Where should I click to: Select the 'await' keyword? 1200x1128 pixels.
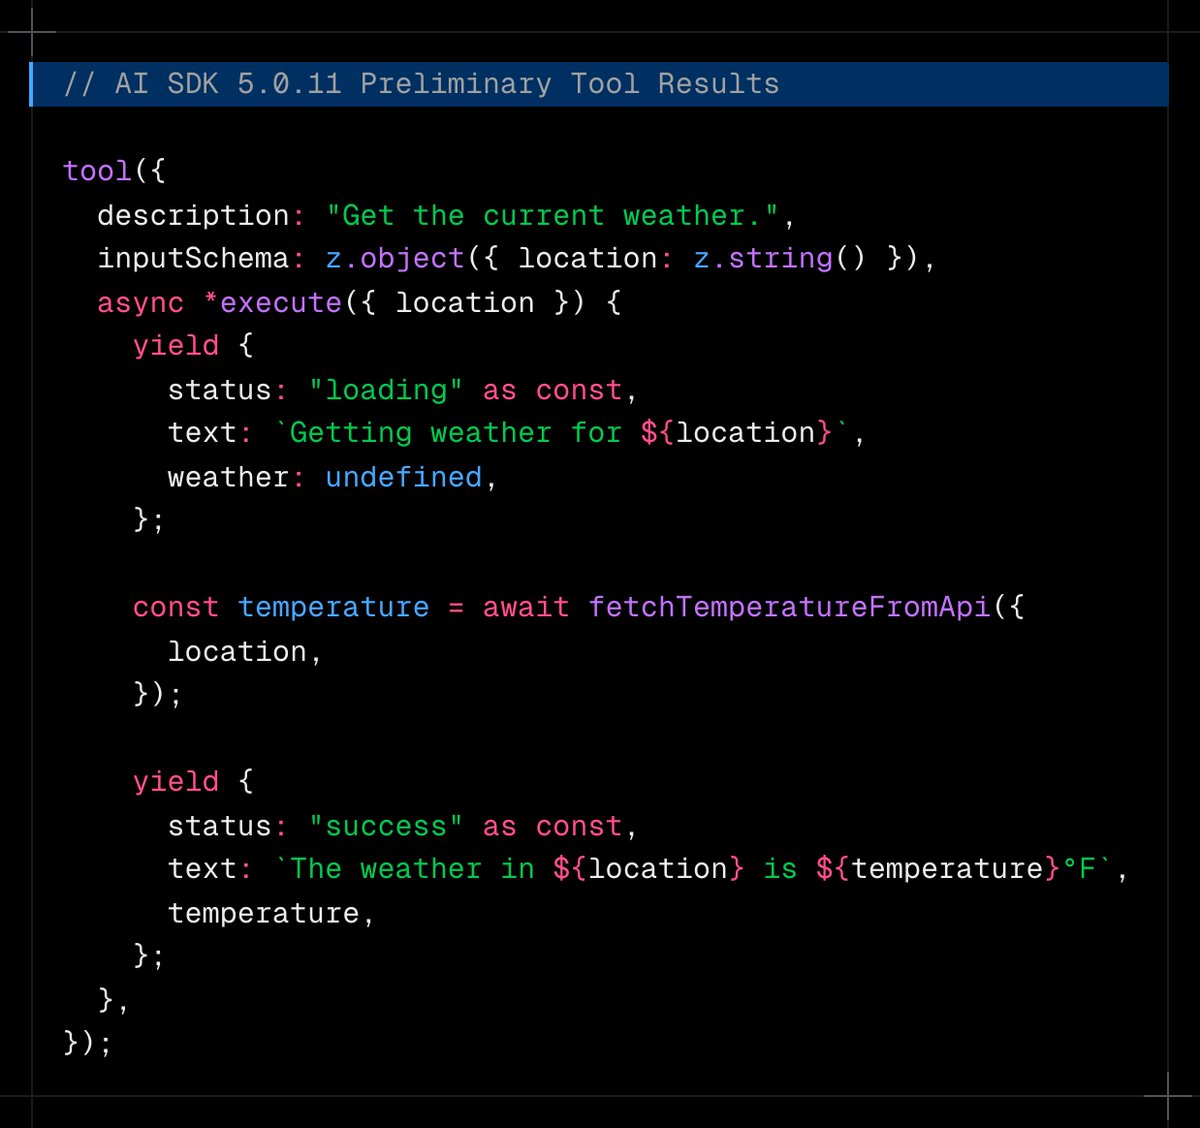(x=525, y=606)
